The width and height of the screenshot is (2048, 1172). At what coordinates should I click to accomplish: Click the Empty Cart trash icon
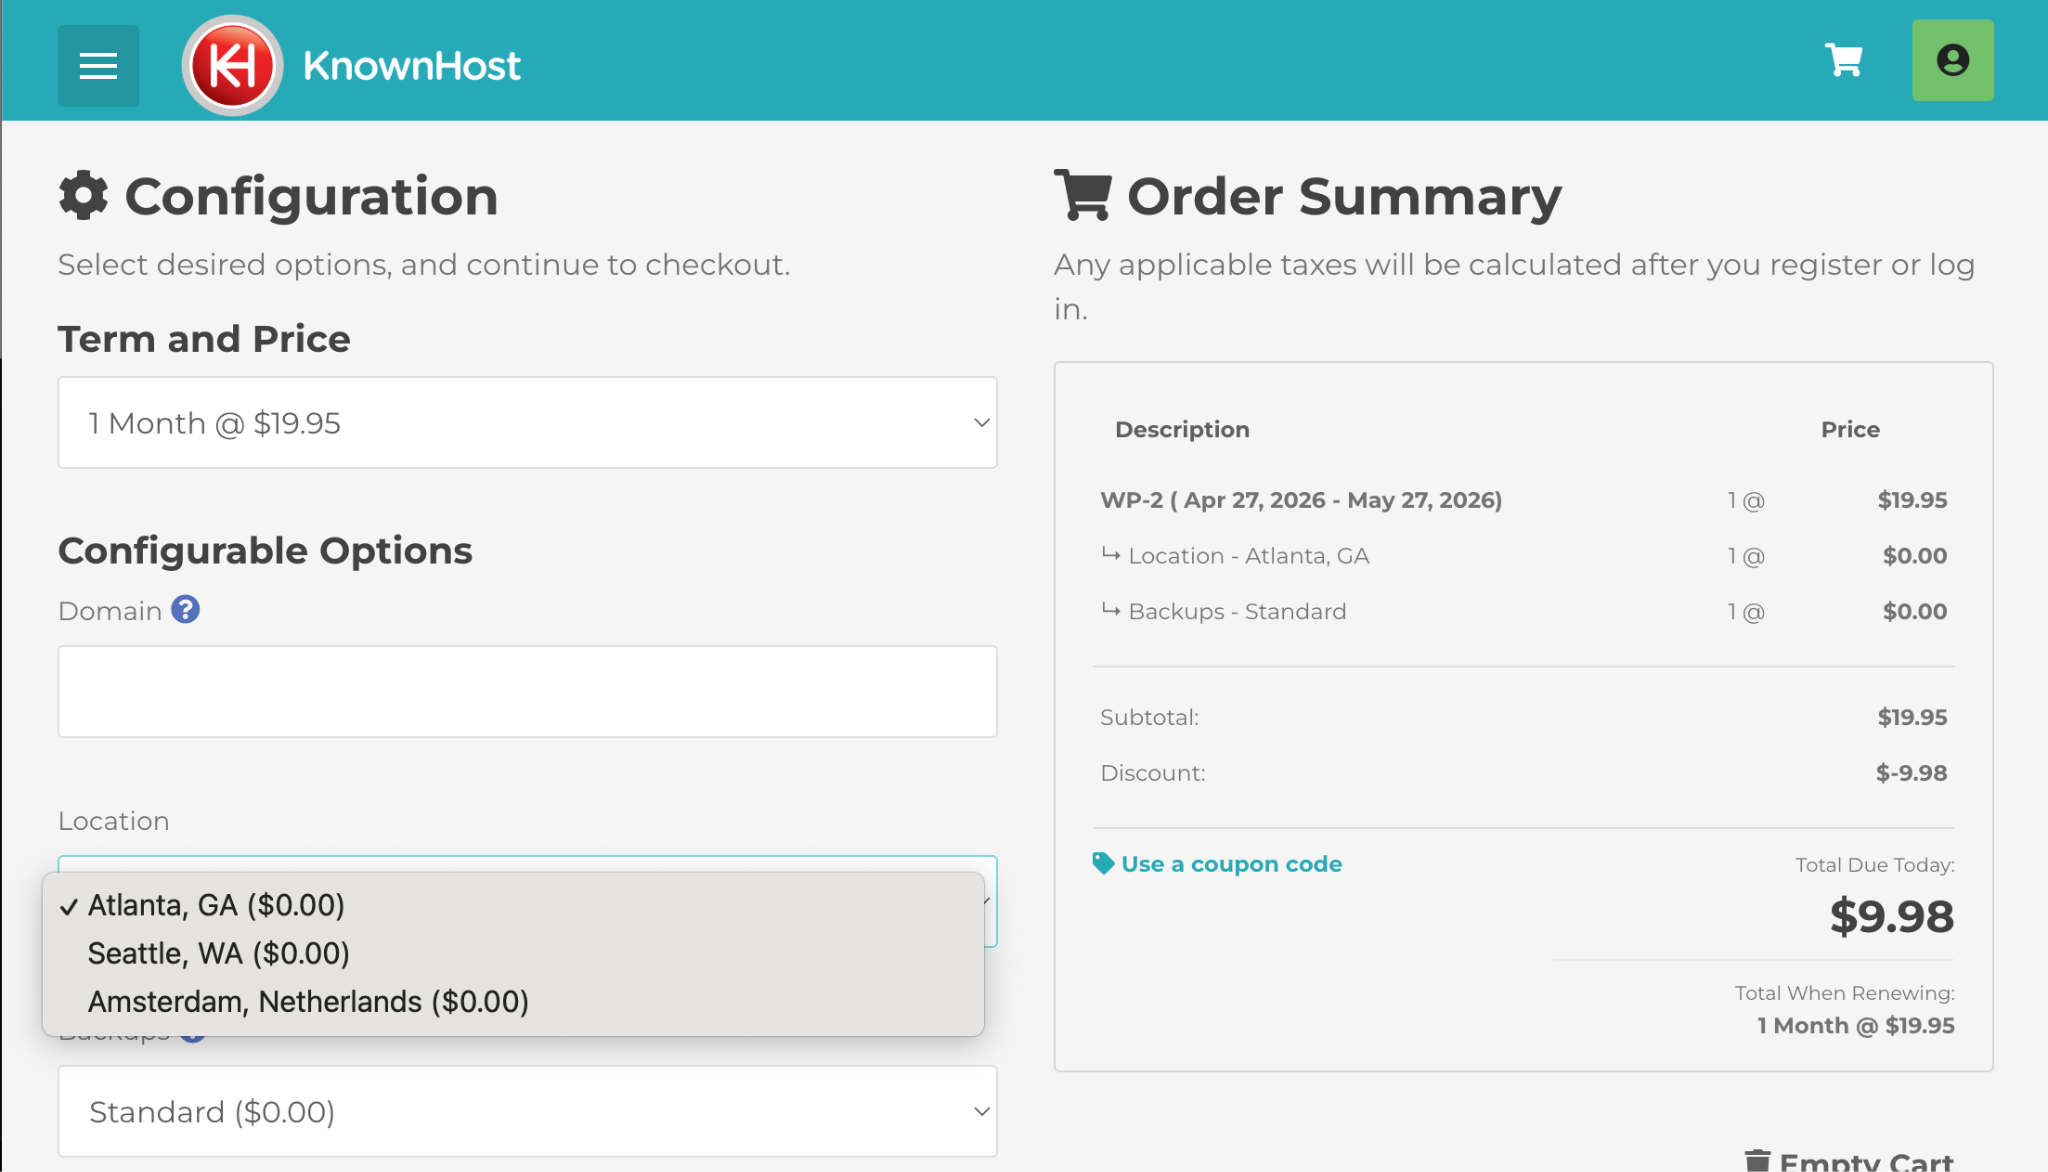pyautogui.click(x=1757, y=1161)
